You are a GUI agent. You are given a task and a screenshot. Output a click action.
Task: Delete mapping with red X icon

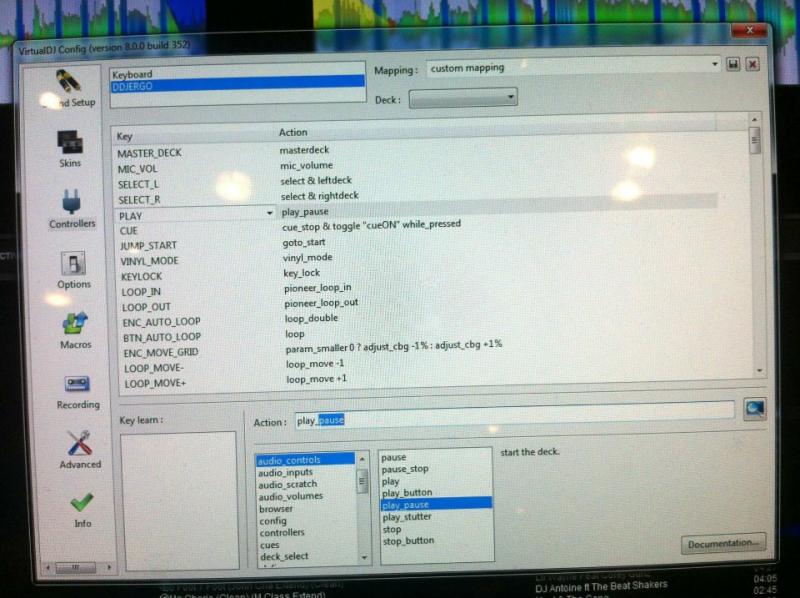click(x=753, y=64)
